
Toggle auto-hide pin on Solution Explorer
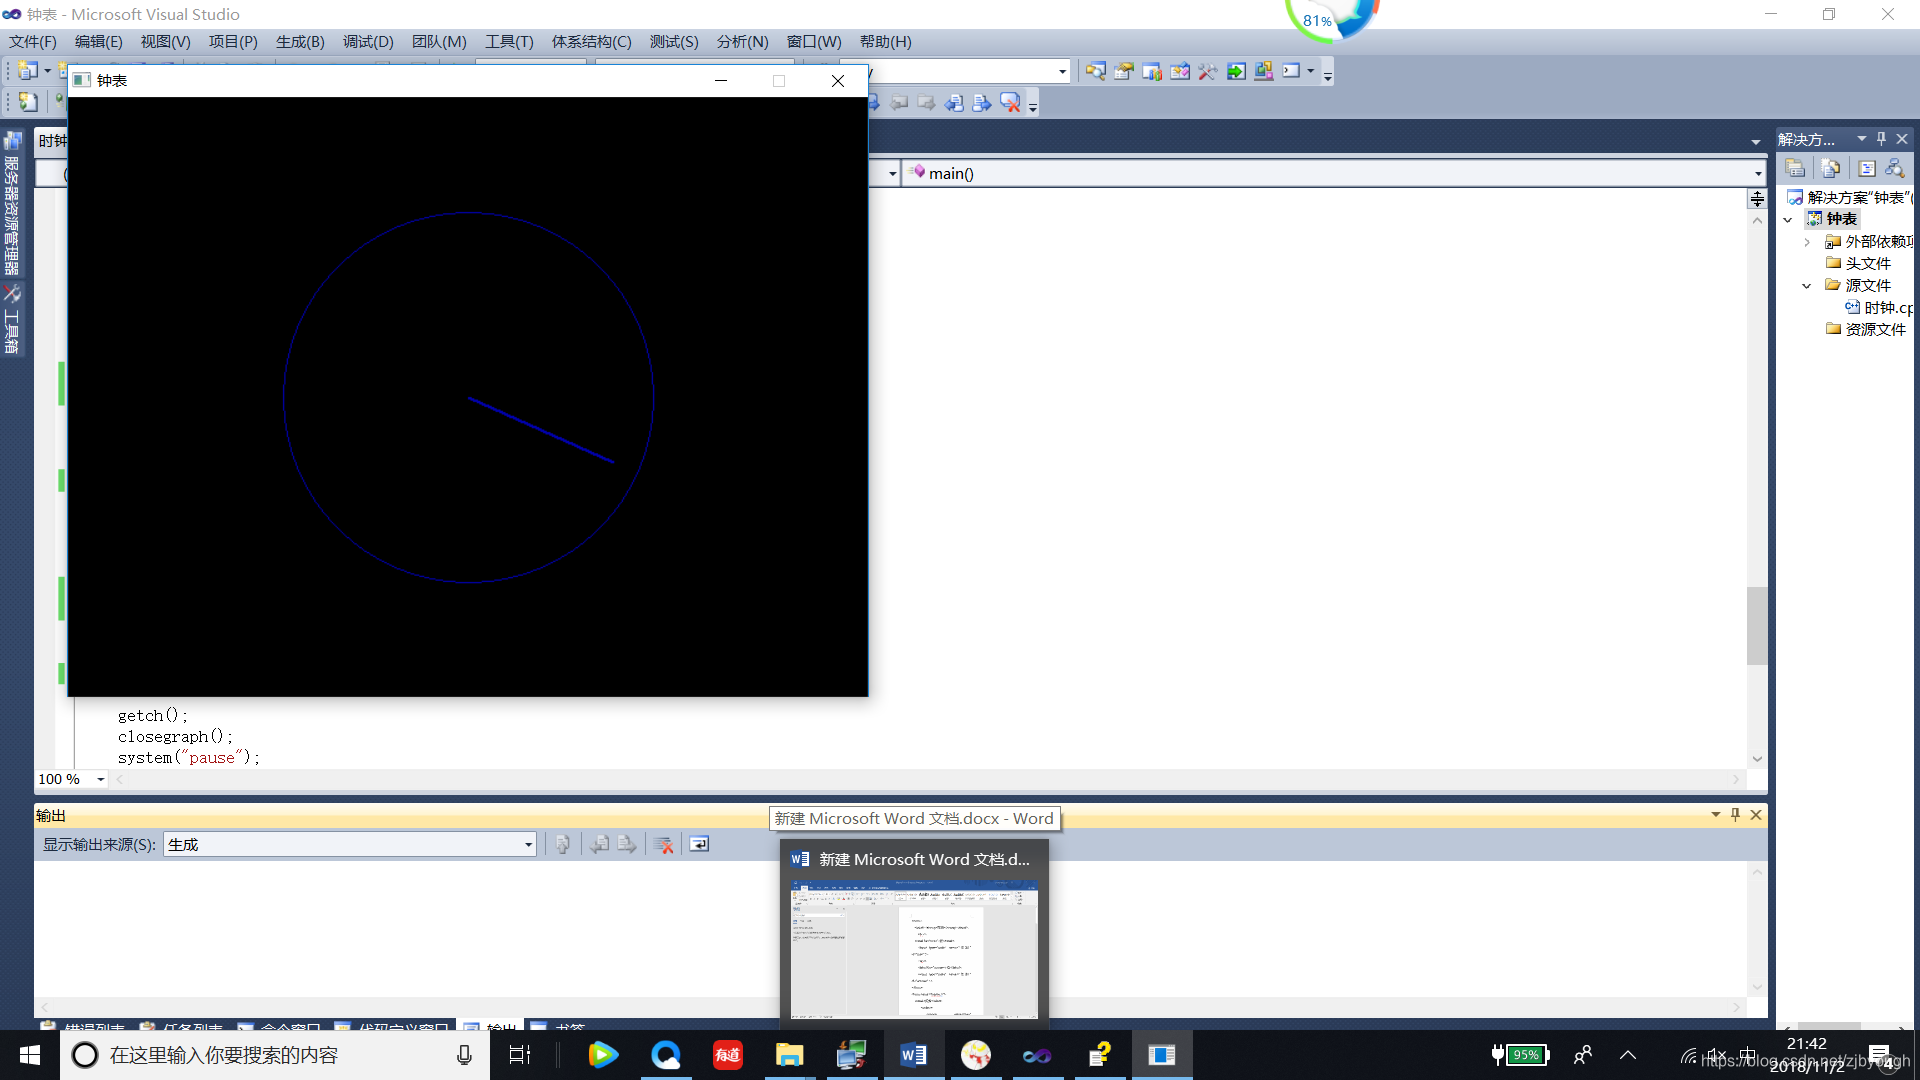point(1881,139)
